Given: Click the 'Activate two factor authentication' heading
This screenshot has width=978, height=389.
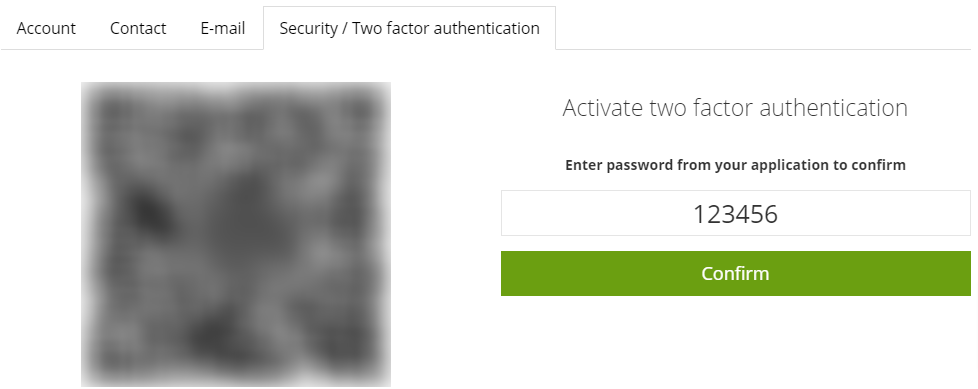Looking at the screenshot, I should pyautogui.click(x=735, y=108).
